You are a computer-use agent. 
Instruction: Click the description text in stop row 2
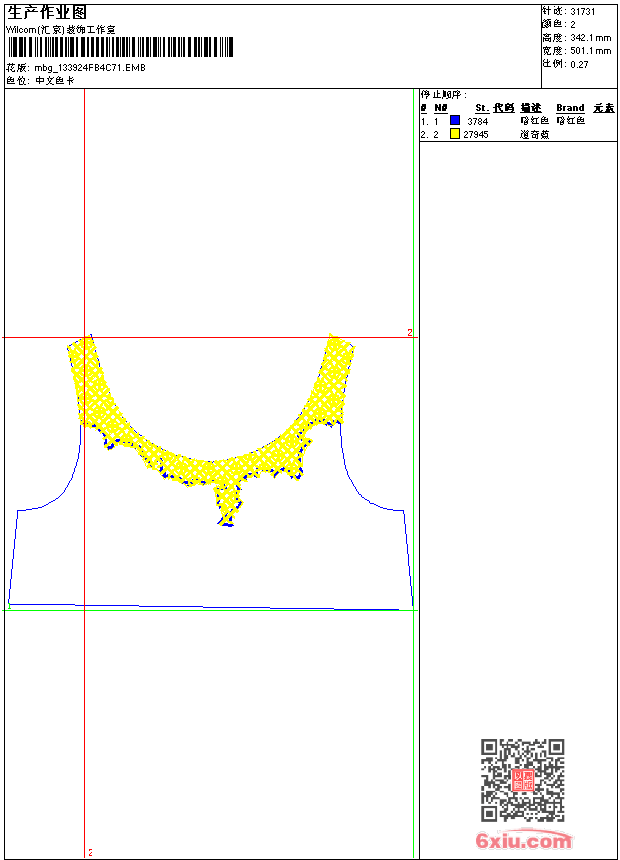(x=534, y=134)
